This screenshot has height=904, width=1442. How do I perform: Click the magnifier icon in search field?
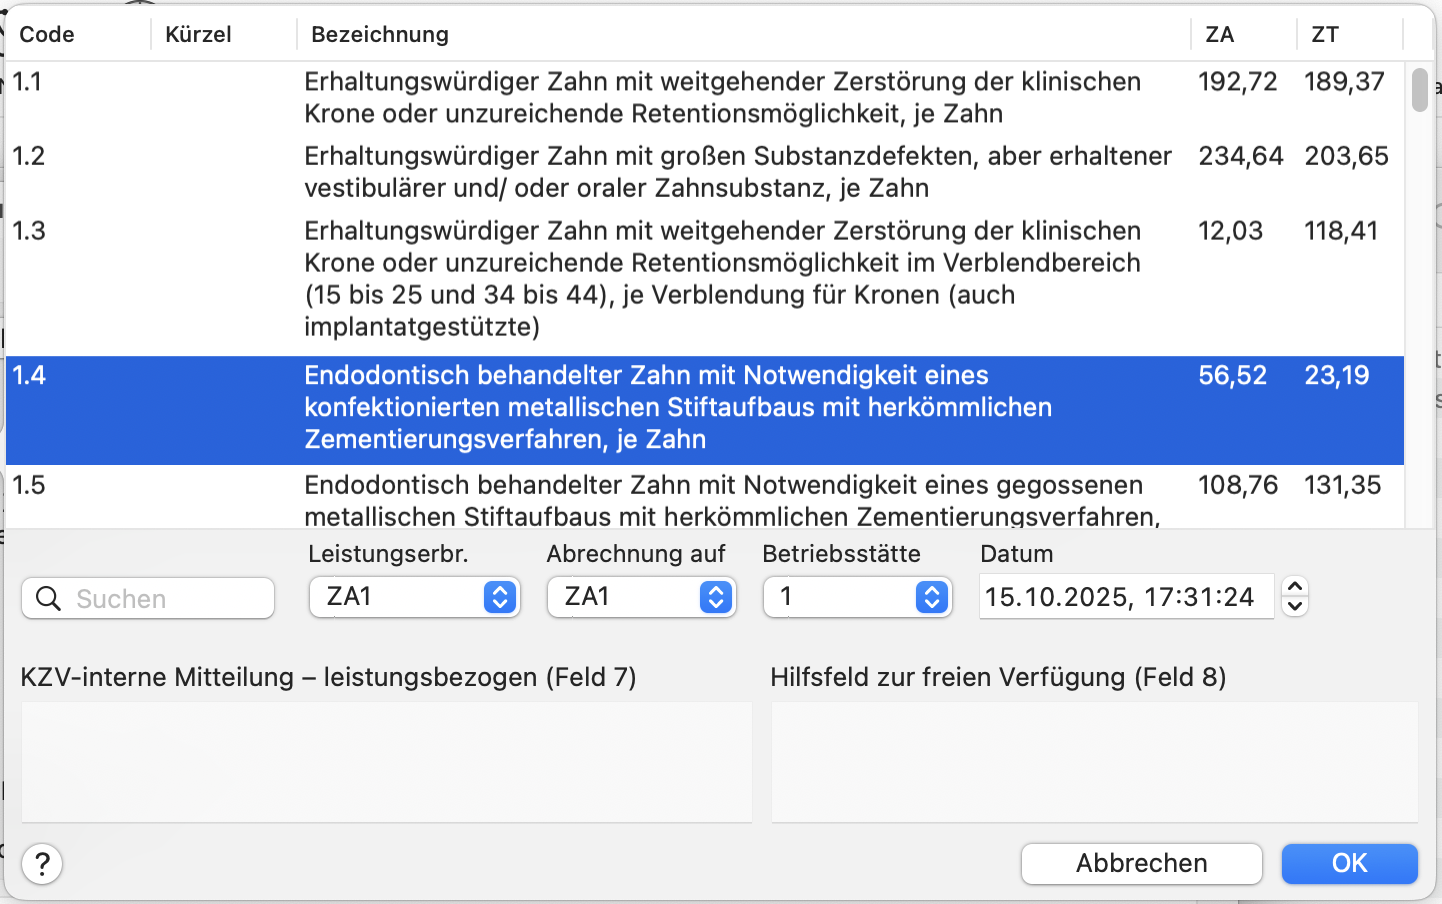pyautogui.click(x=48, y=599)
